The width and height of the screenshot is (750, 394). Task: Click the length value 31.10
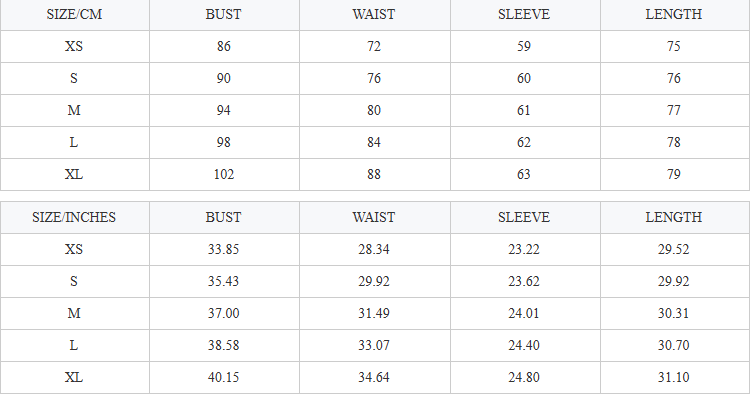point(673,377)
